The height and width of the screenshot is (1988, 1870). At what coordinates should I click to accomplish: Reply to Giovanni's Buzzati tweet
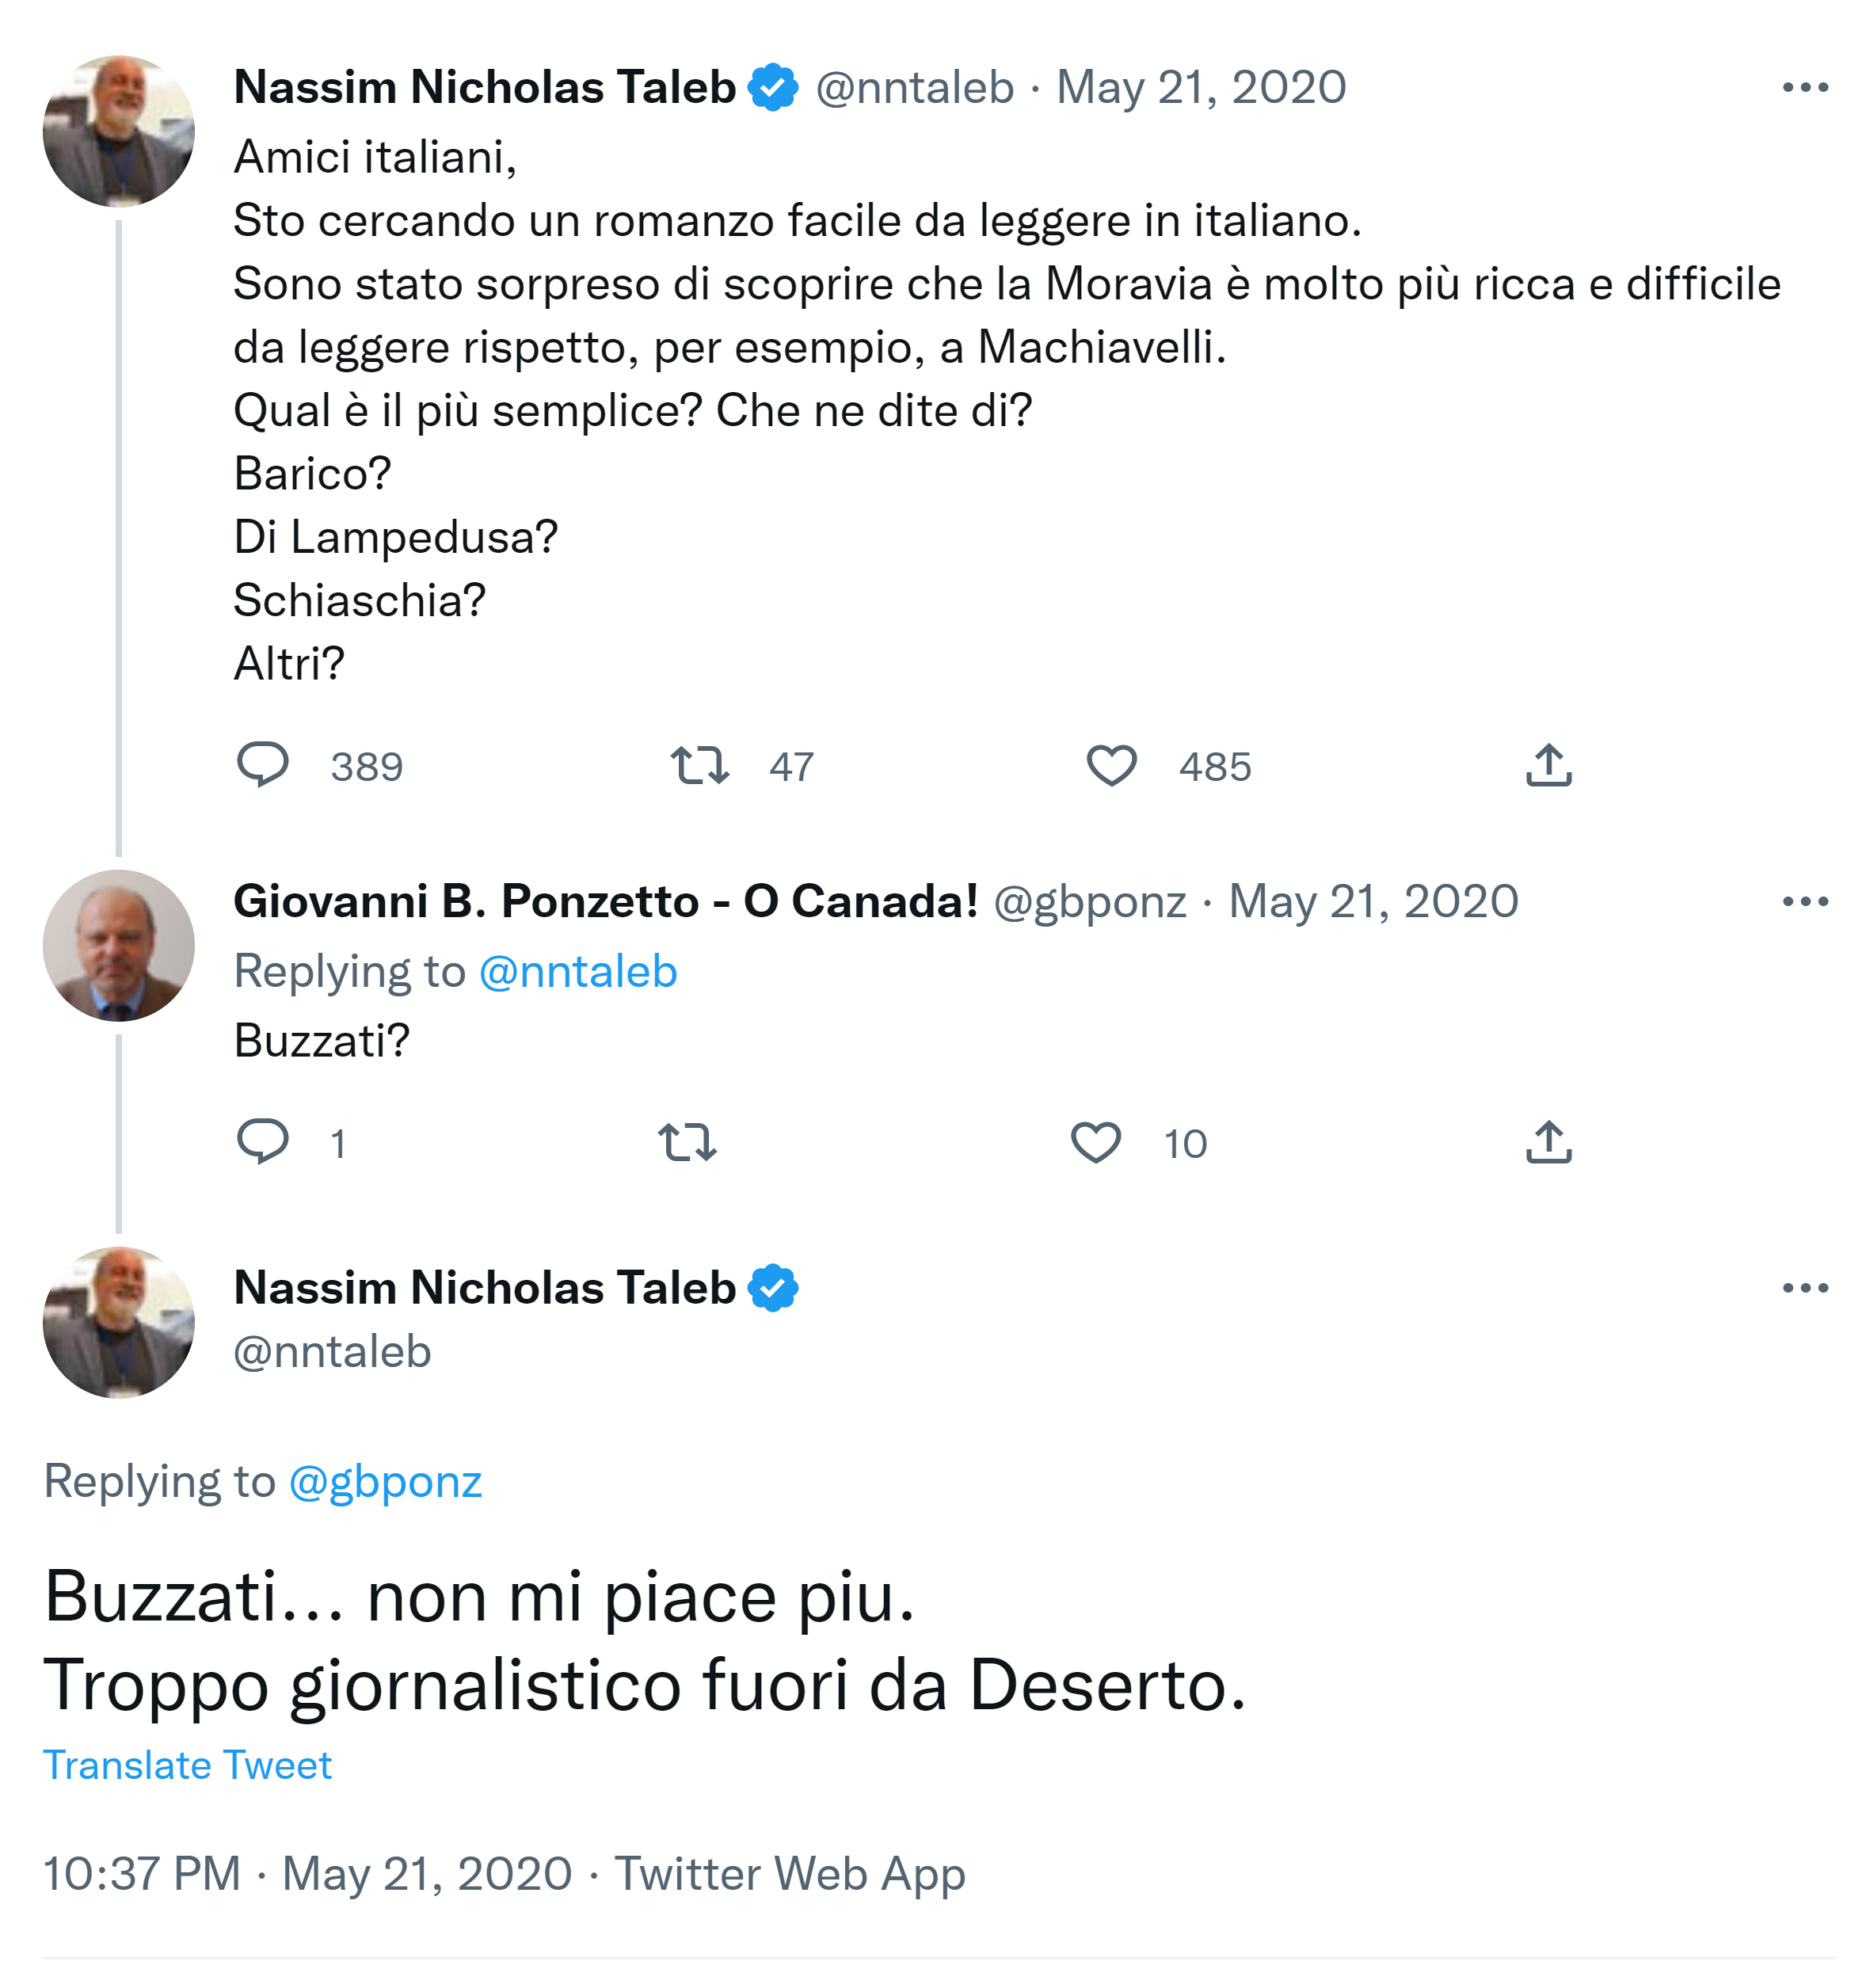[263, 1141]
